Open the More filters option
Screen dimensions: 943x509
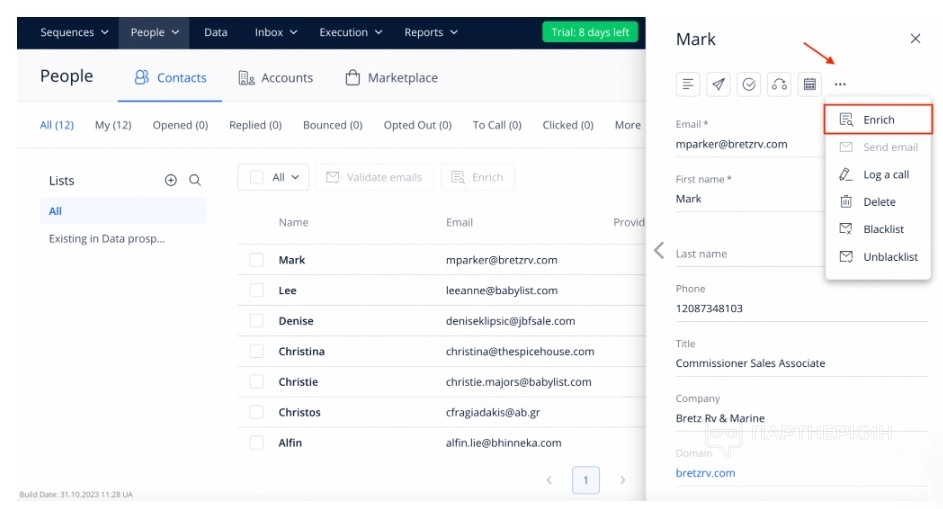[x=627, y=125]
